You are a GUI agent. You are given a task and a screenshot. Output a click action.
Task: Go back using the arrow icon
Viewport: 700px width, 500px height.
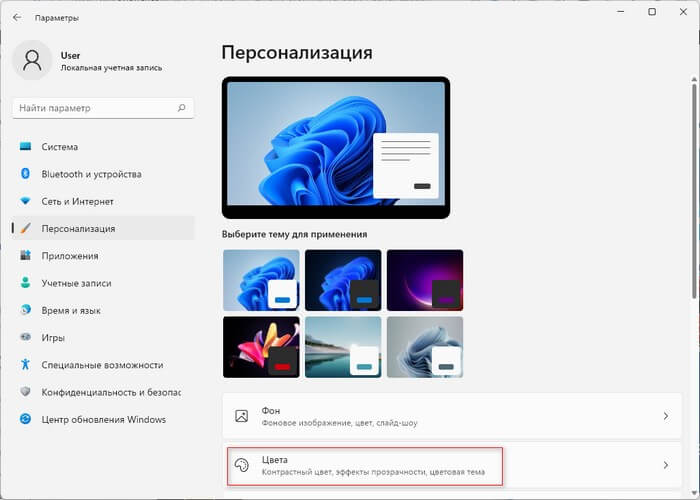coord(17,17)
